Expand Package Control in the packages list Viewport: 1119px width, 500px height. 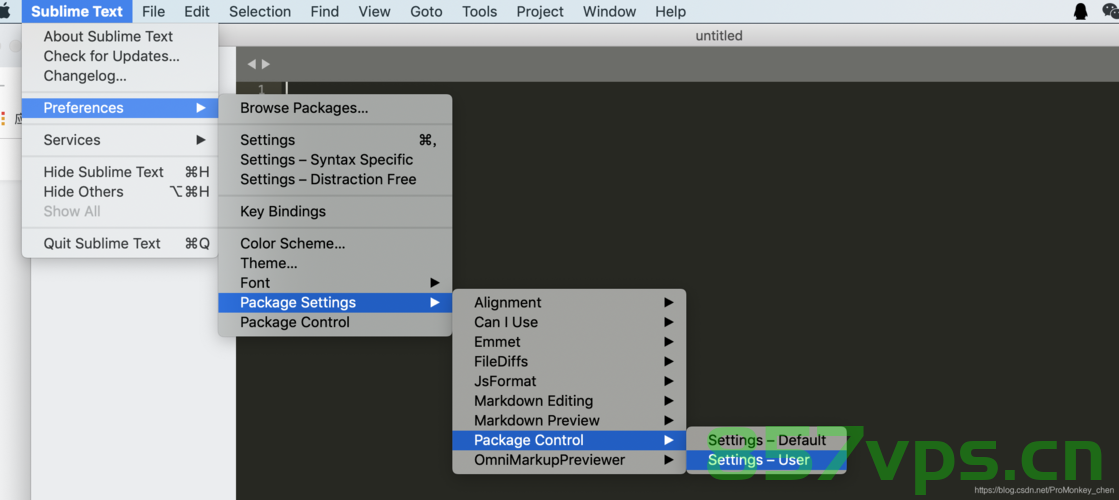(x=569, y=440)
